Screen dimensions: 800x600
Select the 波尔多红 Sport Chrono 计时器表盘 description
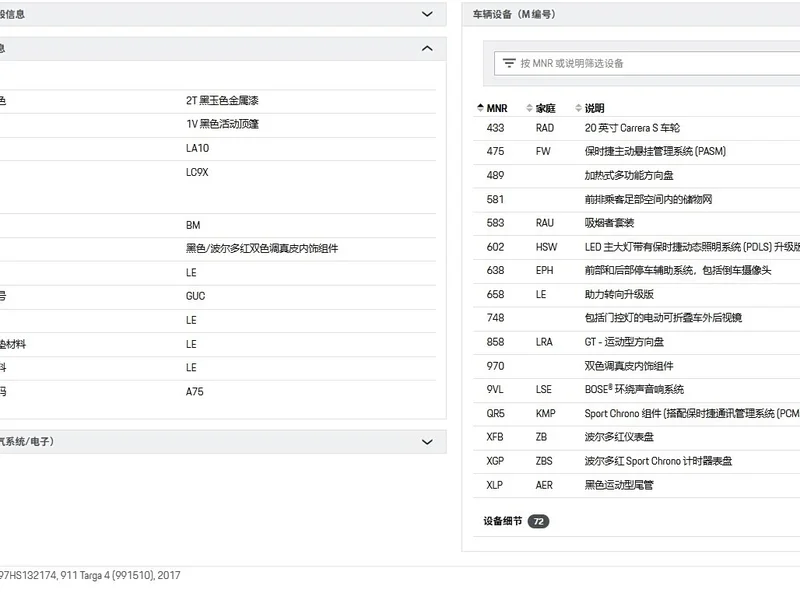[x=658, y=461]
